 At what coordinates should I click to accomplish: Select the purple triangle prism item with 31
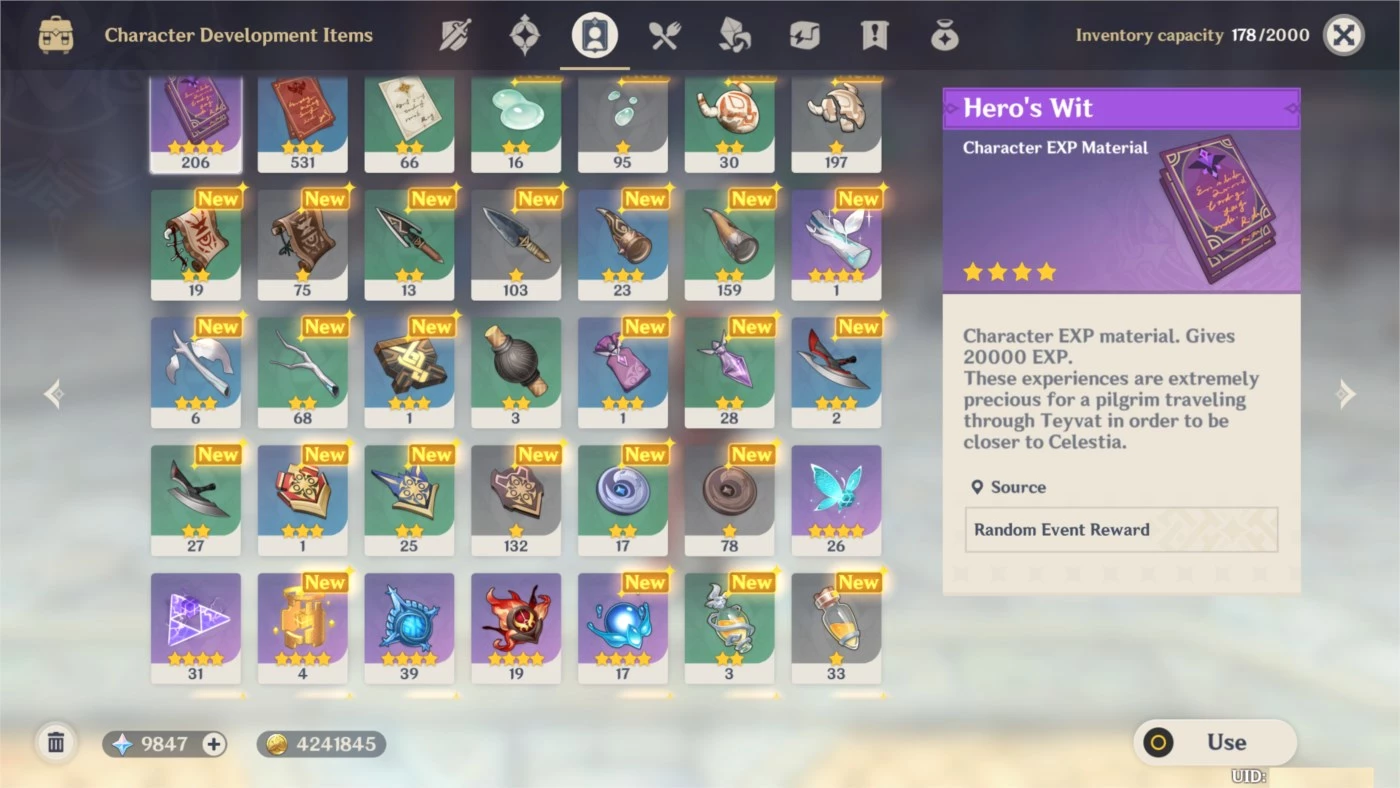click(x=196, y=628)
